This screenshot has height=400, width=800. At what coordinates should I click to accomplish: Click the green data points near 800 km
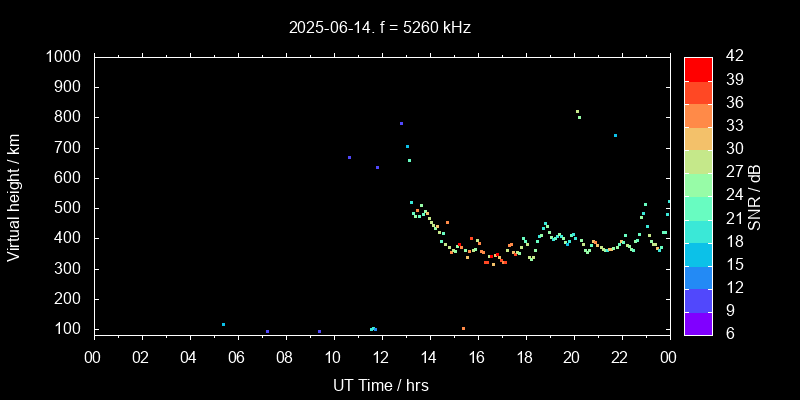tap(578, 114)
